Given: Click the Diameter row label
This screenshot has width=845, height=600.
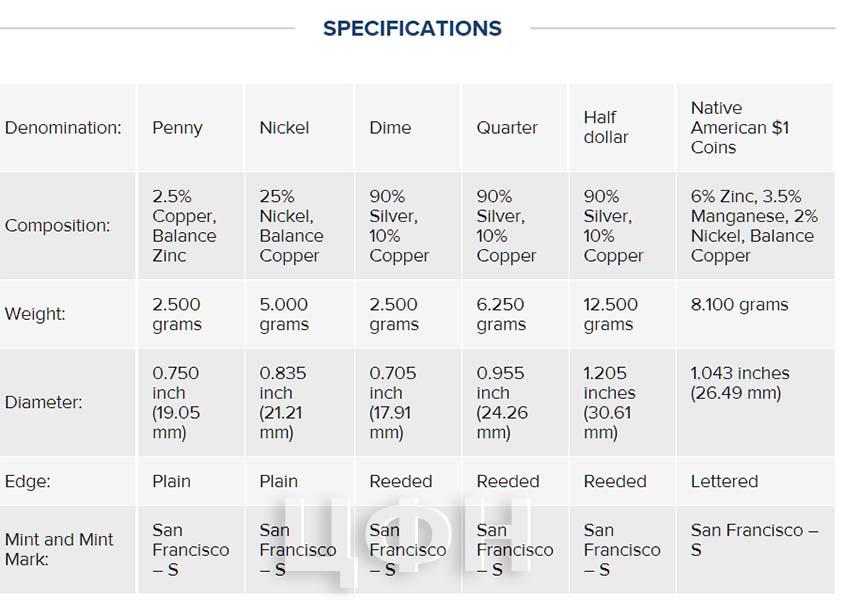Looking at the screenshot, I should (x=44, y=402).
